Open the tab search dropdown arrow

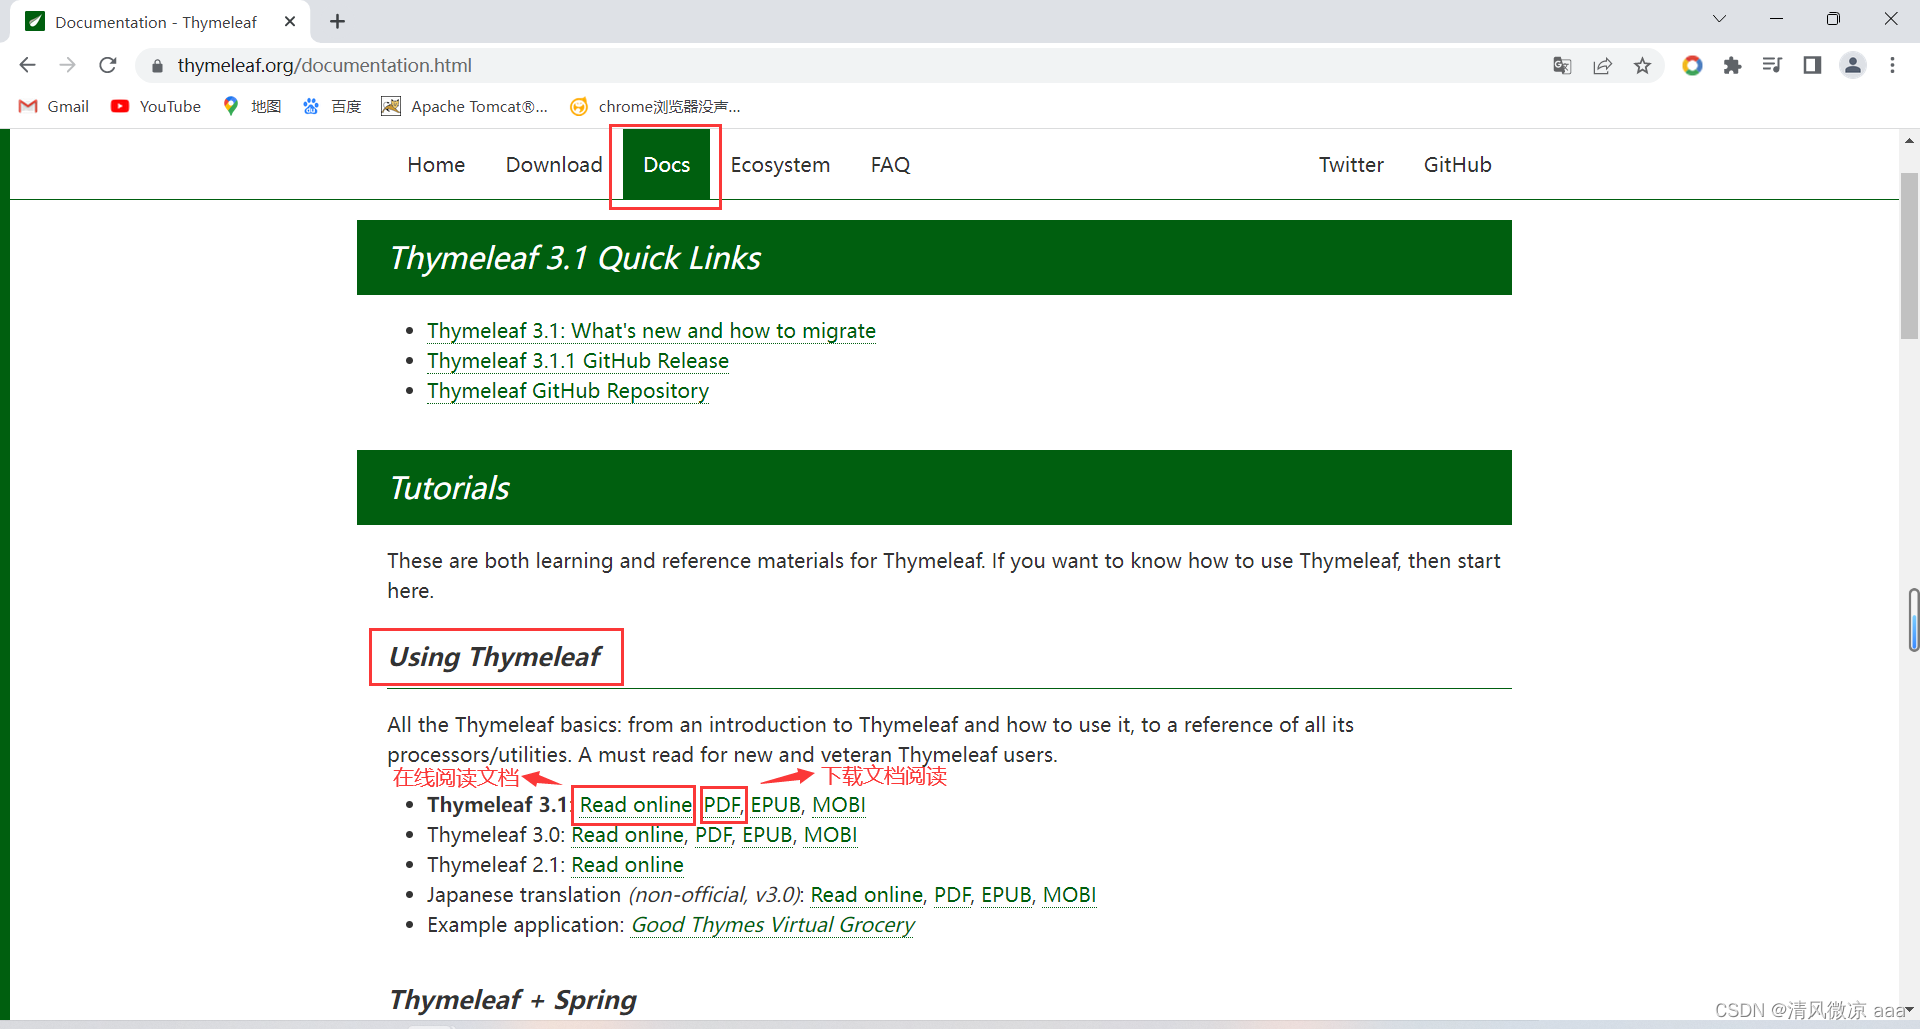coord(1719,19)
